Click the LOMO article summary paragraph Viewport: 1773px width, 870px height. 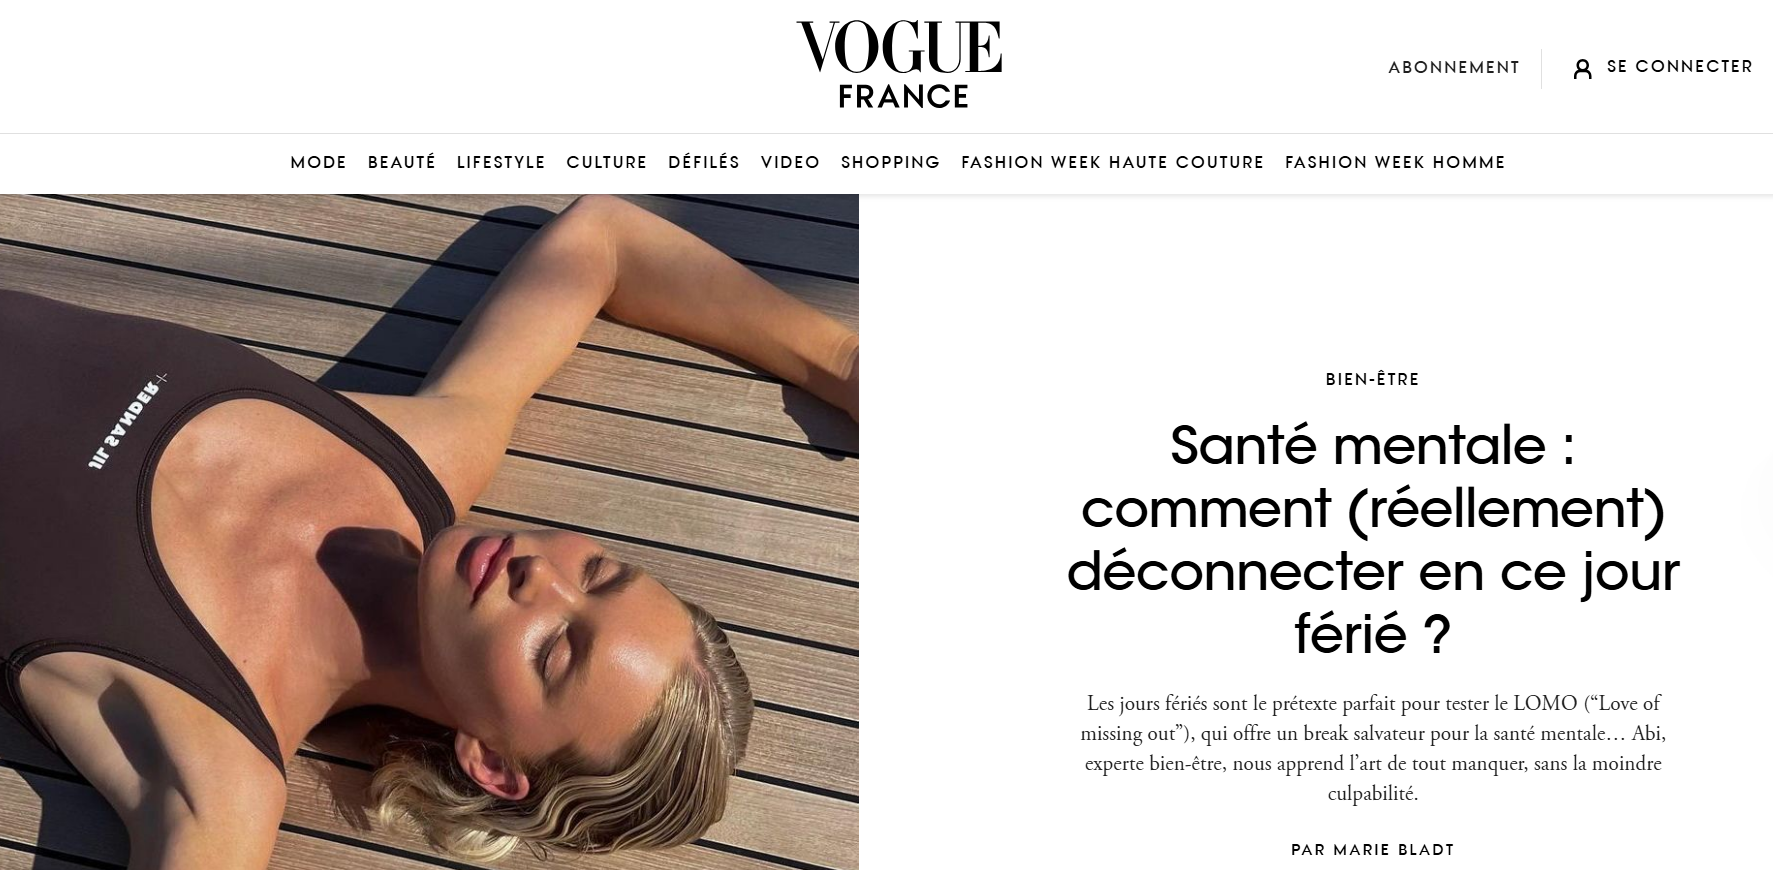[x=1372, y=748]
